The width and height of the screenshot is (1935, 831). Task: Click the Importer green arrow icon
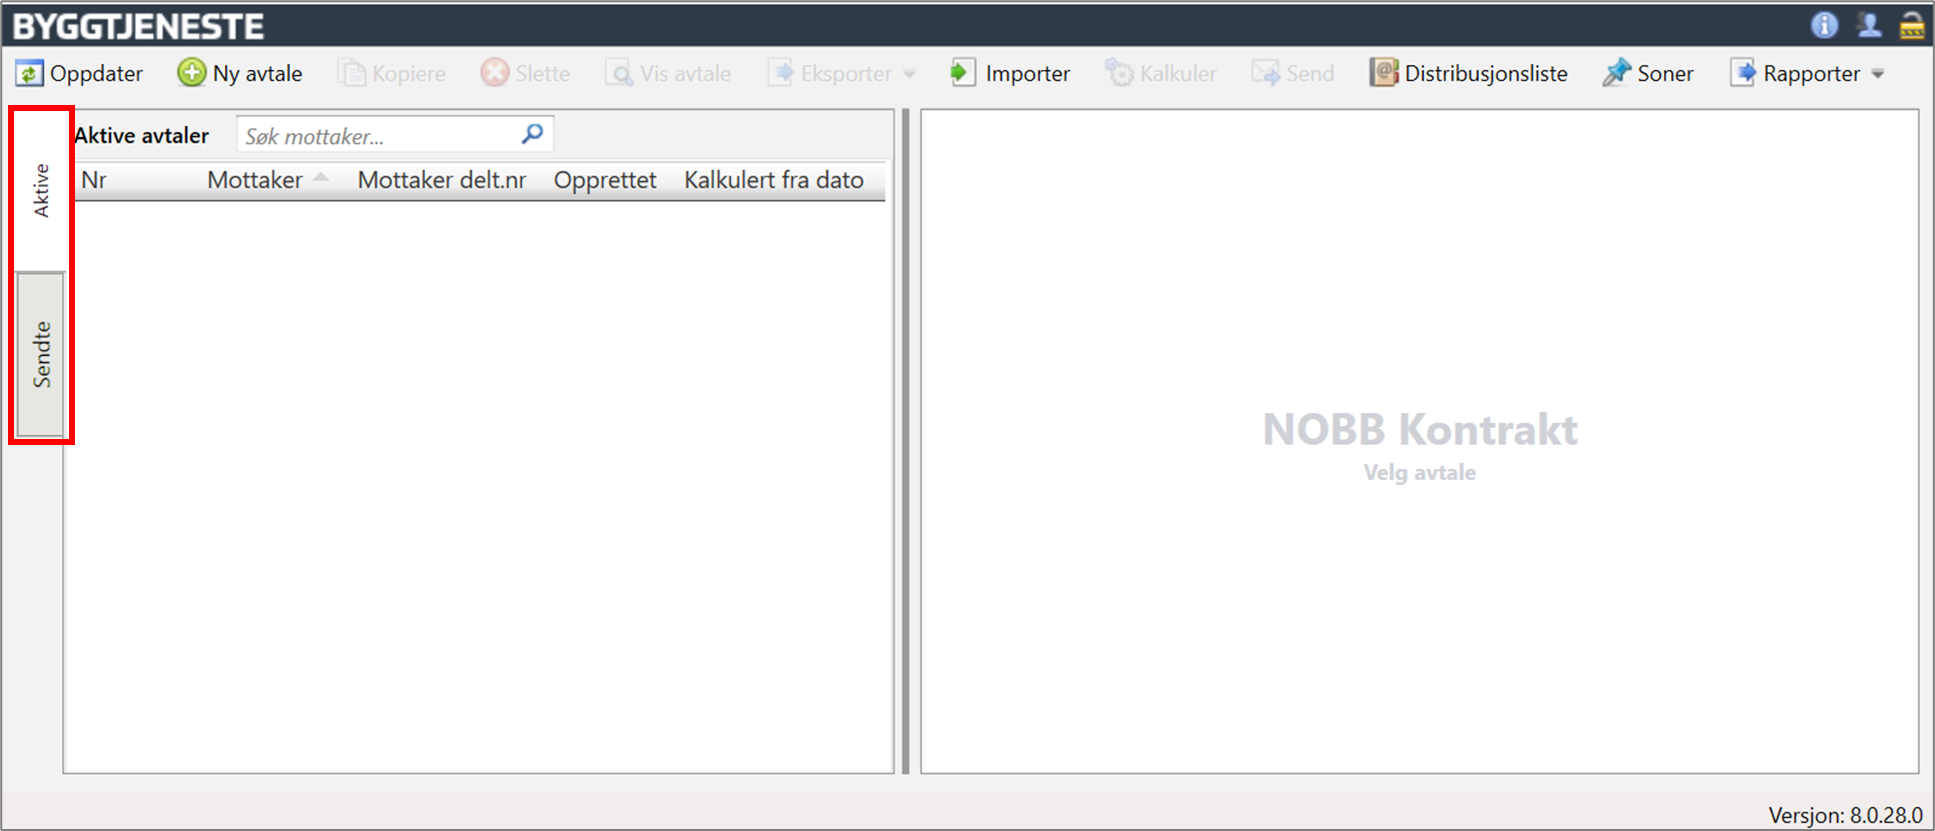point(962,73)
